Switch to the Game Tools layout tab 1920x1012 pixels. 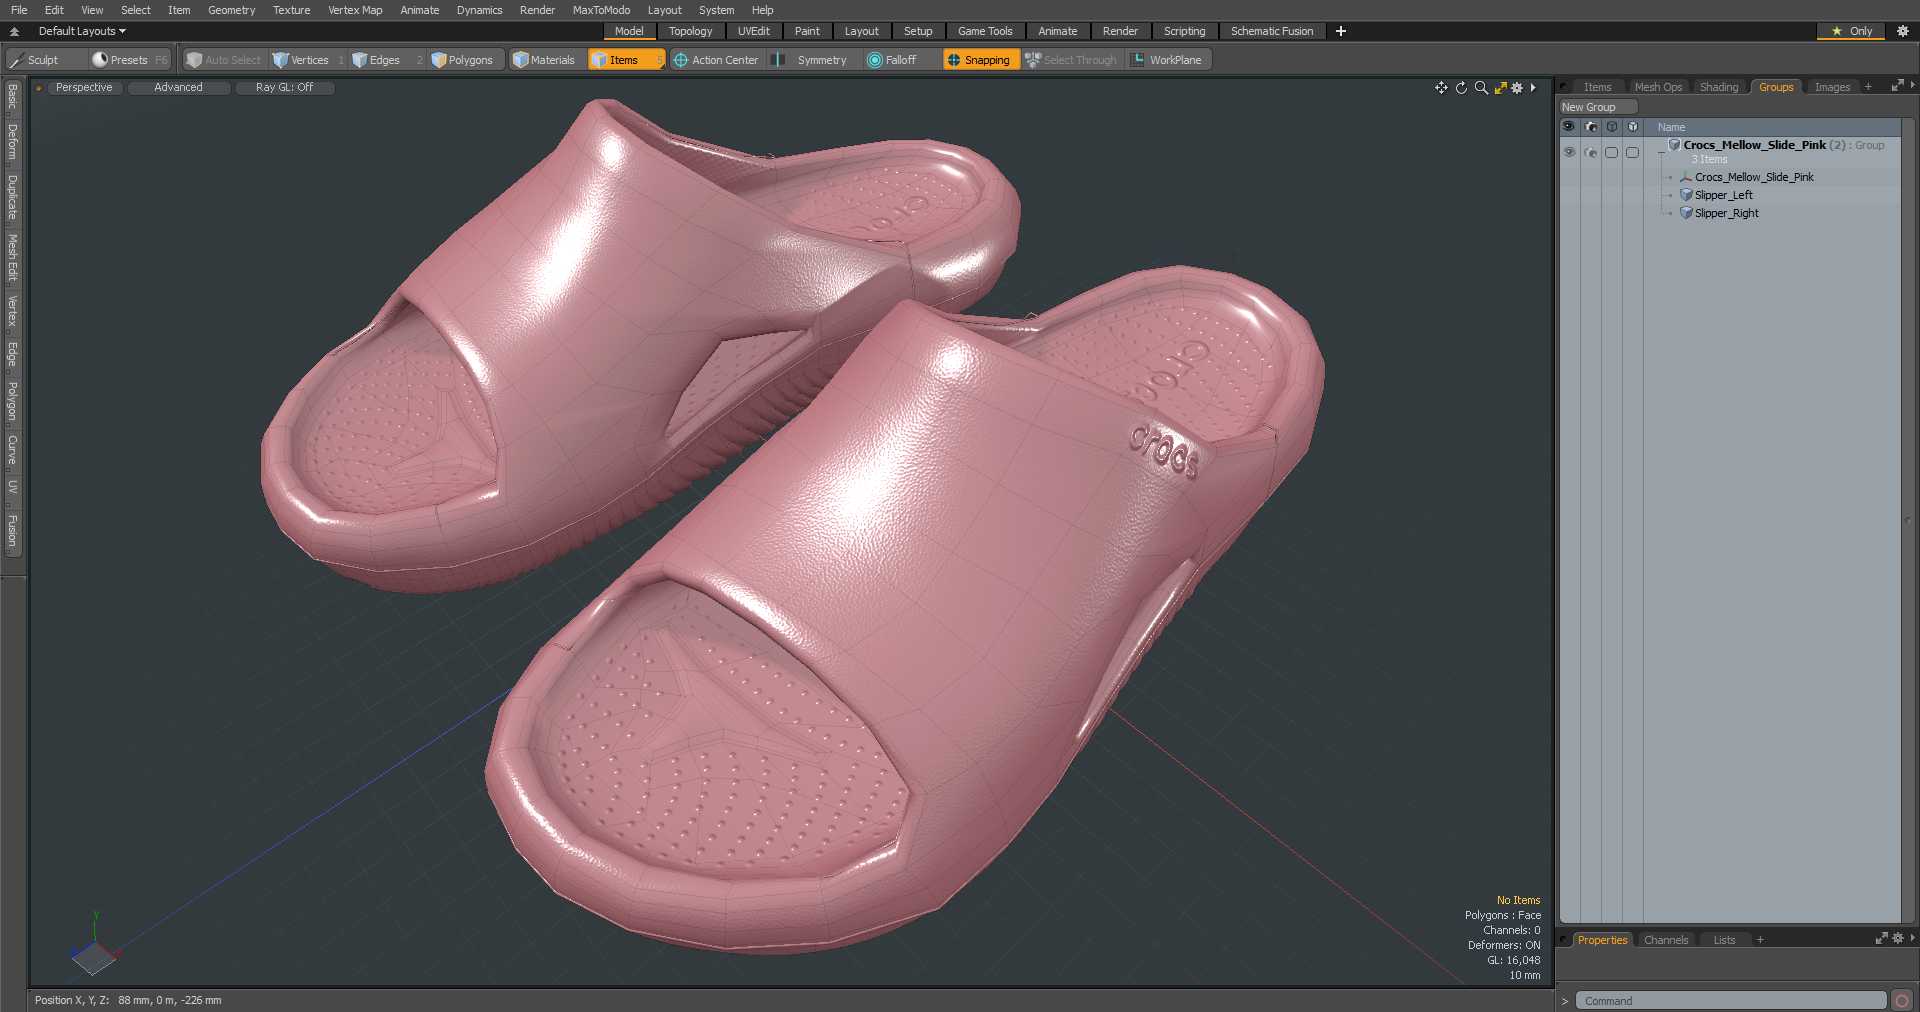984,31
